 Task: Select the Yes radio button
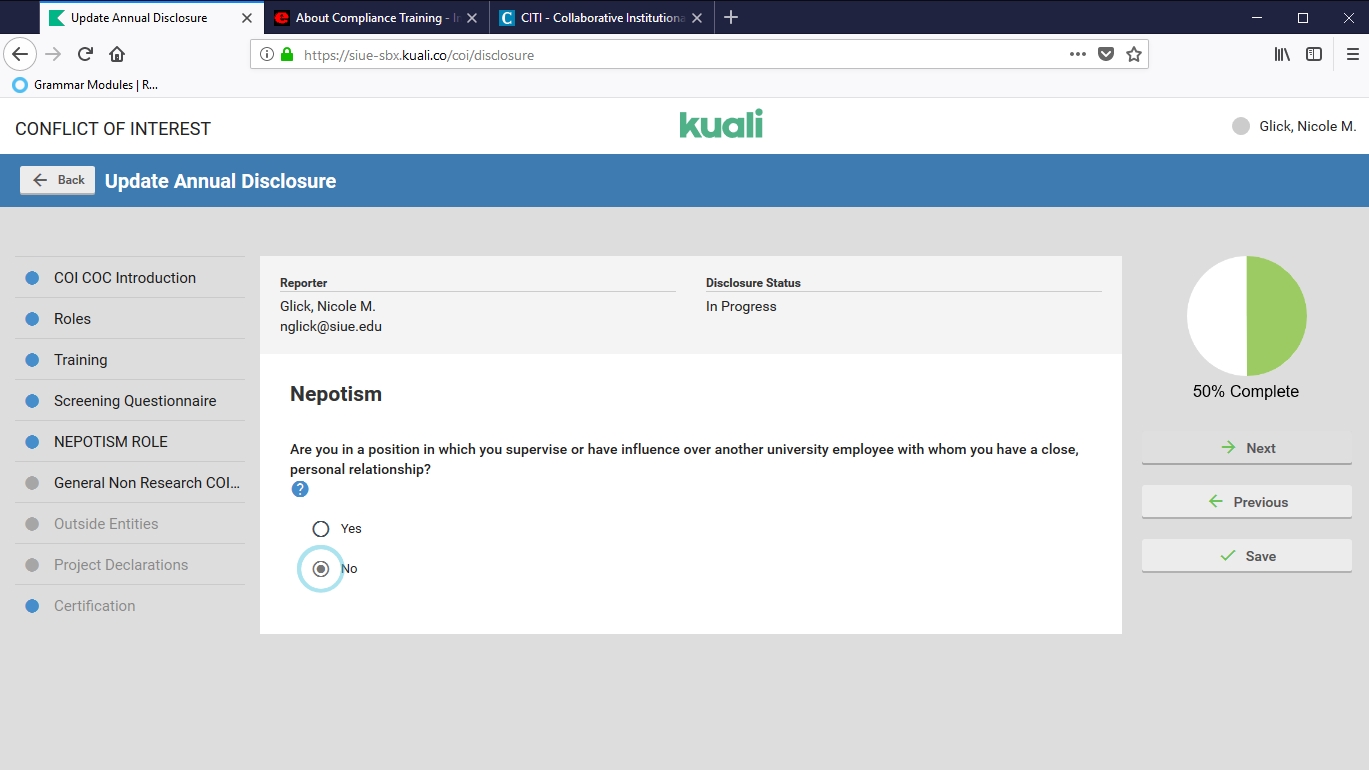click(x=321, y=529)
